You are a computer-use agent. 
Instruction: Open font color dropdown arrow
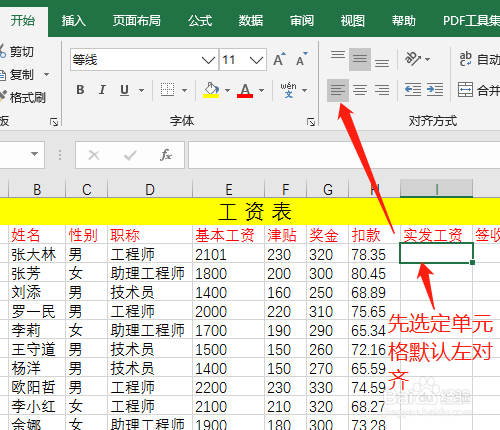(x=262, y=90)
